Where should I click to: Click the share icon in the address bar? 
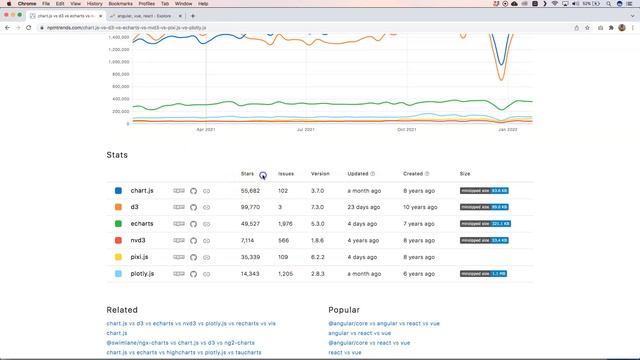click(576, 28)
